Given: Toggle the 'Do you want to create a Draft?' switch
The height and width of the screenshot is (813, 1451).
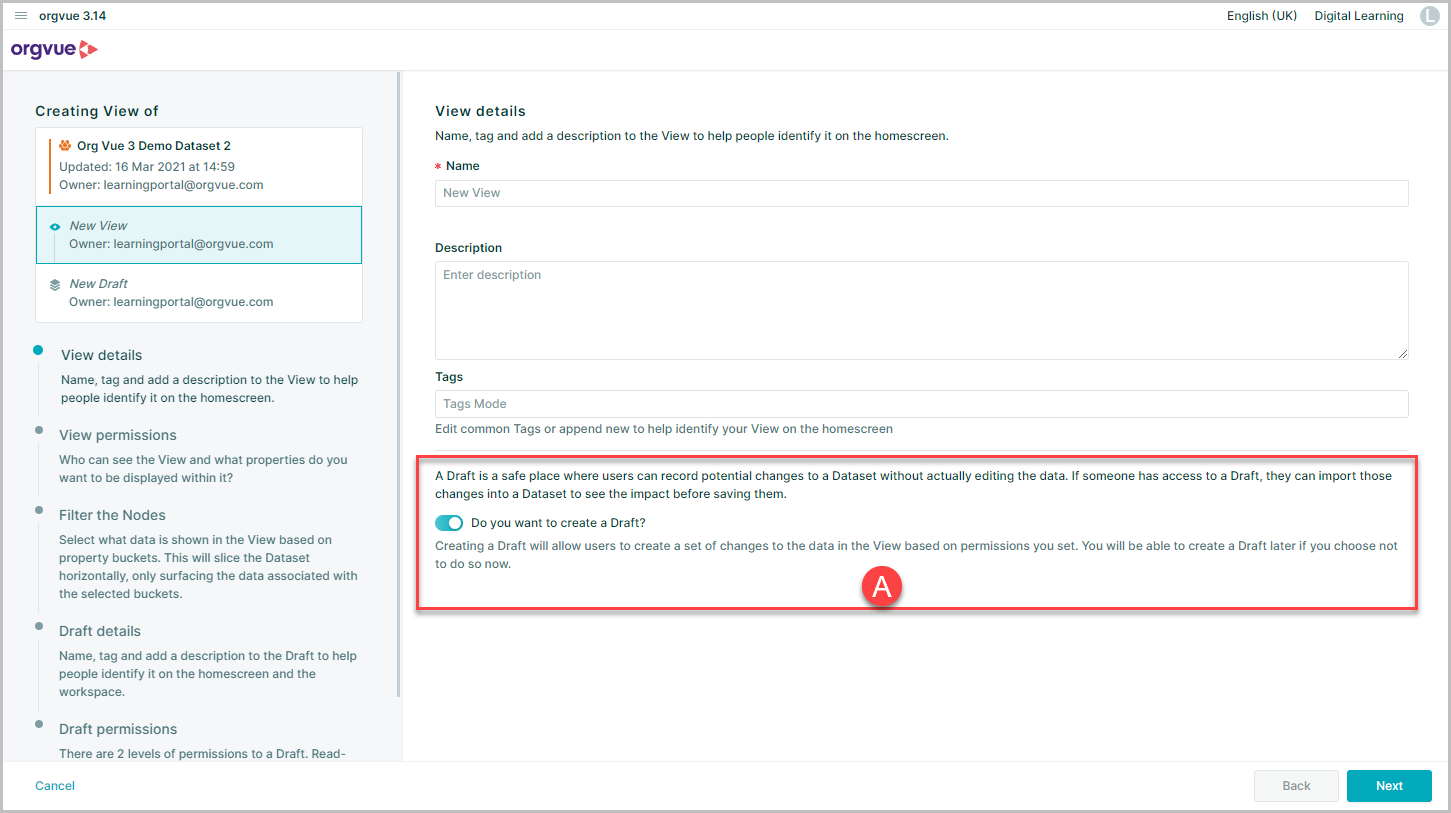Looking at the screenshot, I should (449, 523).
